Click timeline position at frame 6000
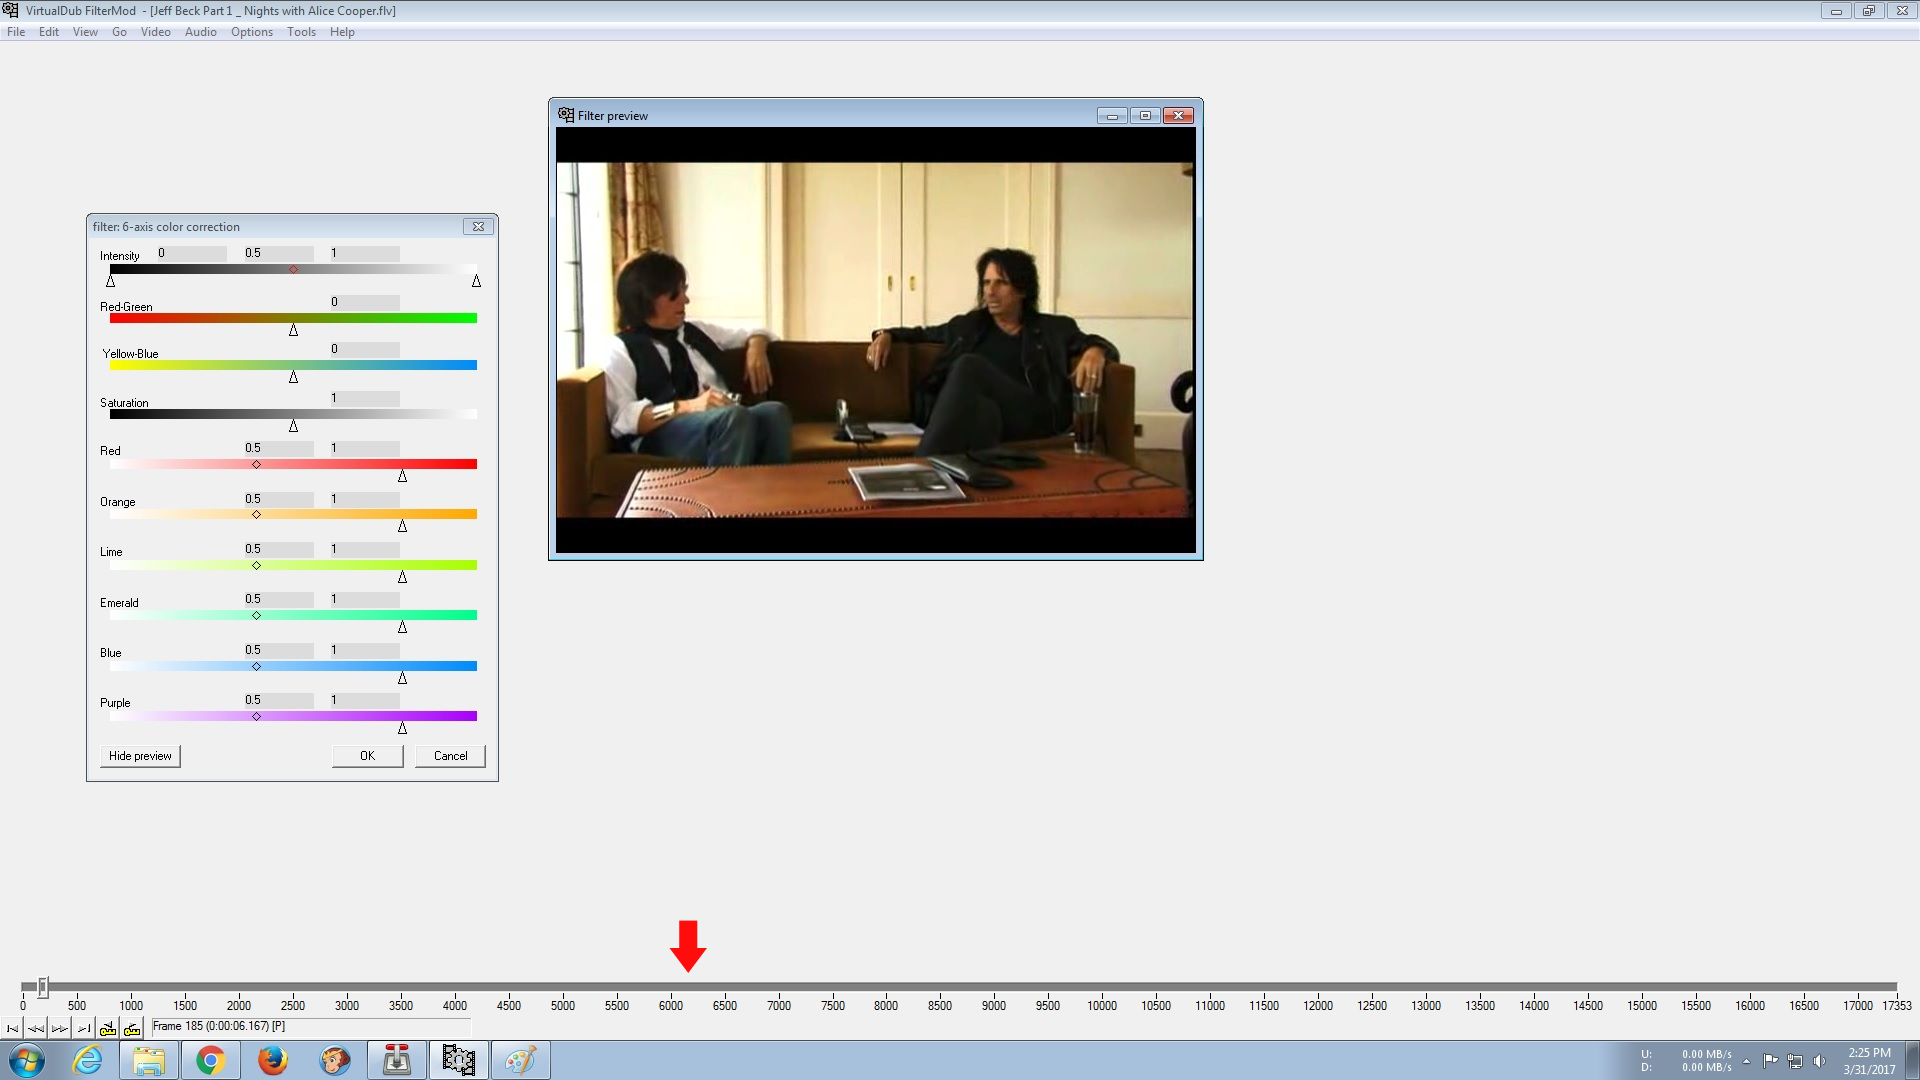 click(x=671, y=987)
